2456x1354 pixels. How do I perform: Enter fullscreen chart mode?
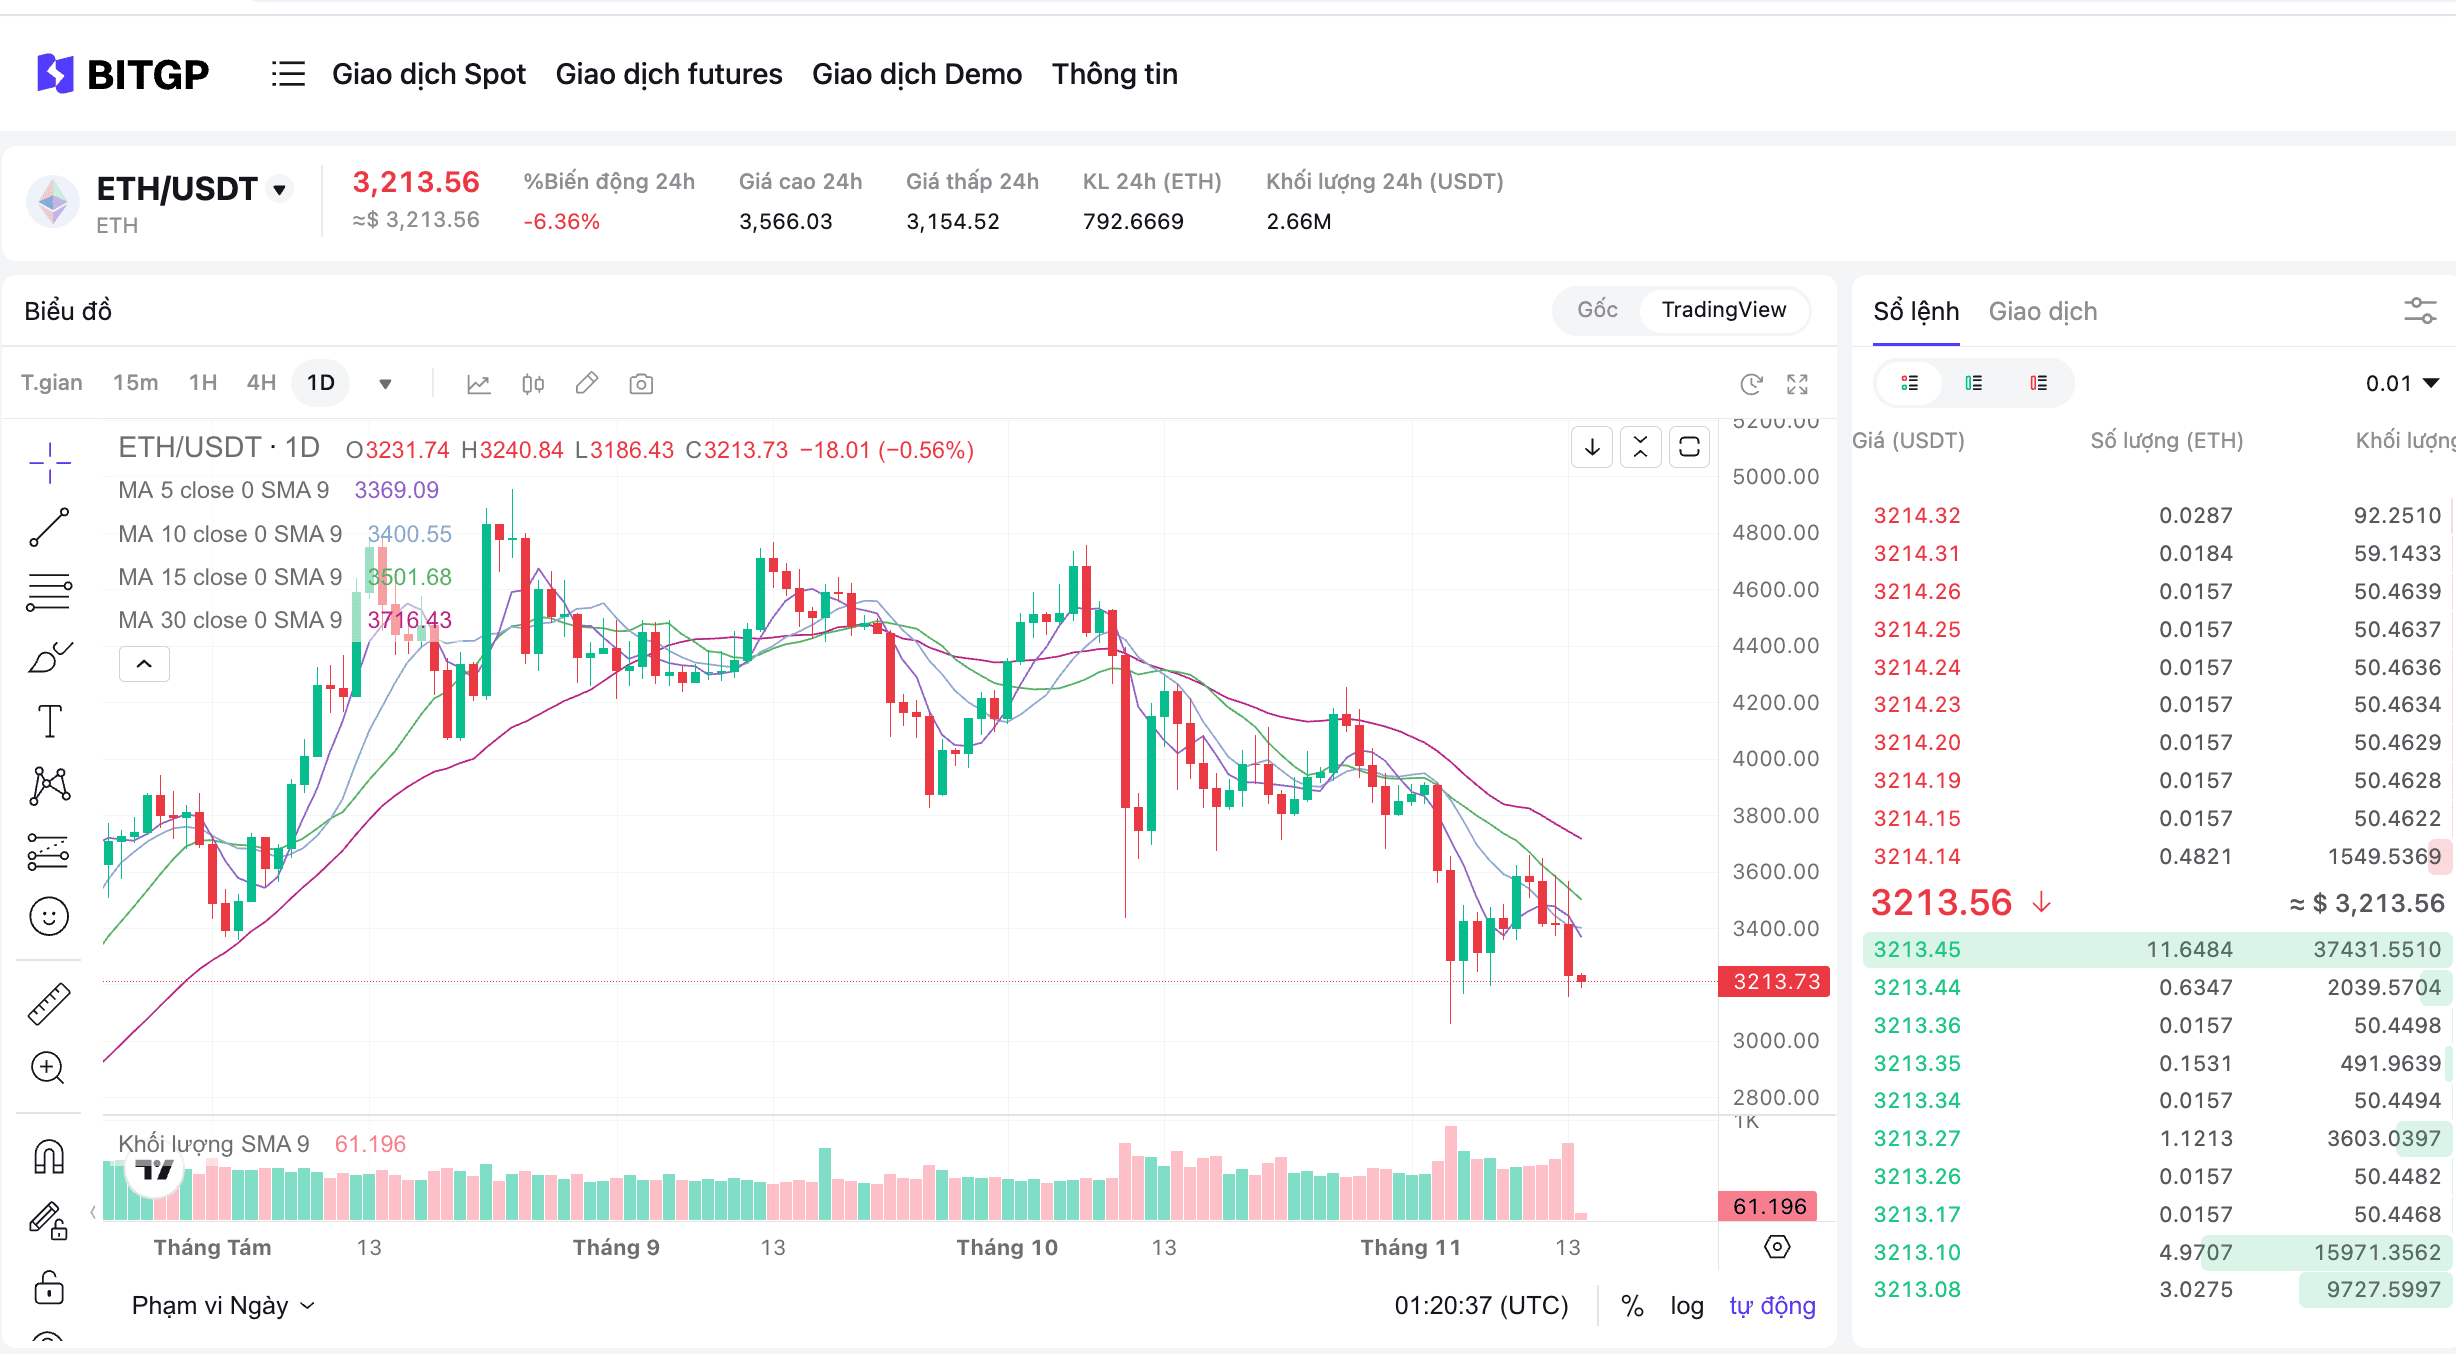pos(1797,384)
